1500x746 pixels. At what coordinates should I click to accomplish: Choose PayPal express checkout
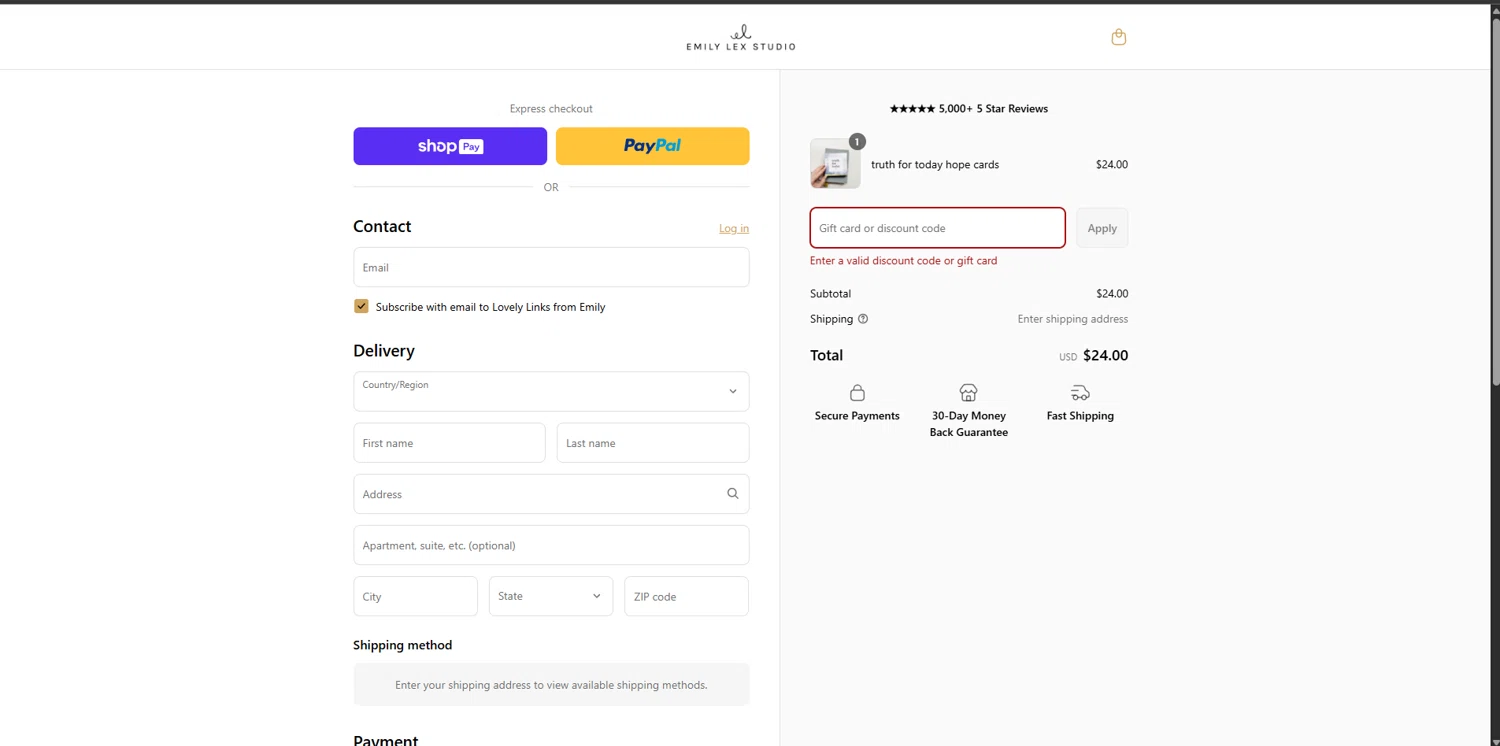[x=653, y=146]
